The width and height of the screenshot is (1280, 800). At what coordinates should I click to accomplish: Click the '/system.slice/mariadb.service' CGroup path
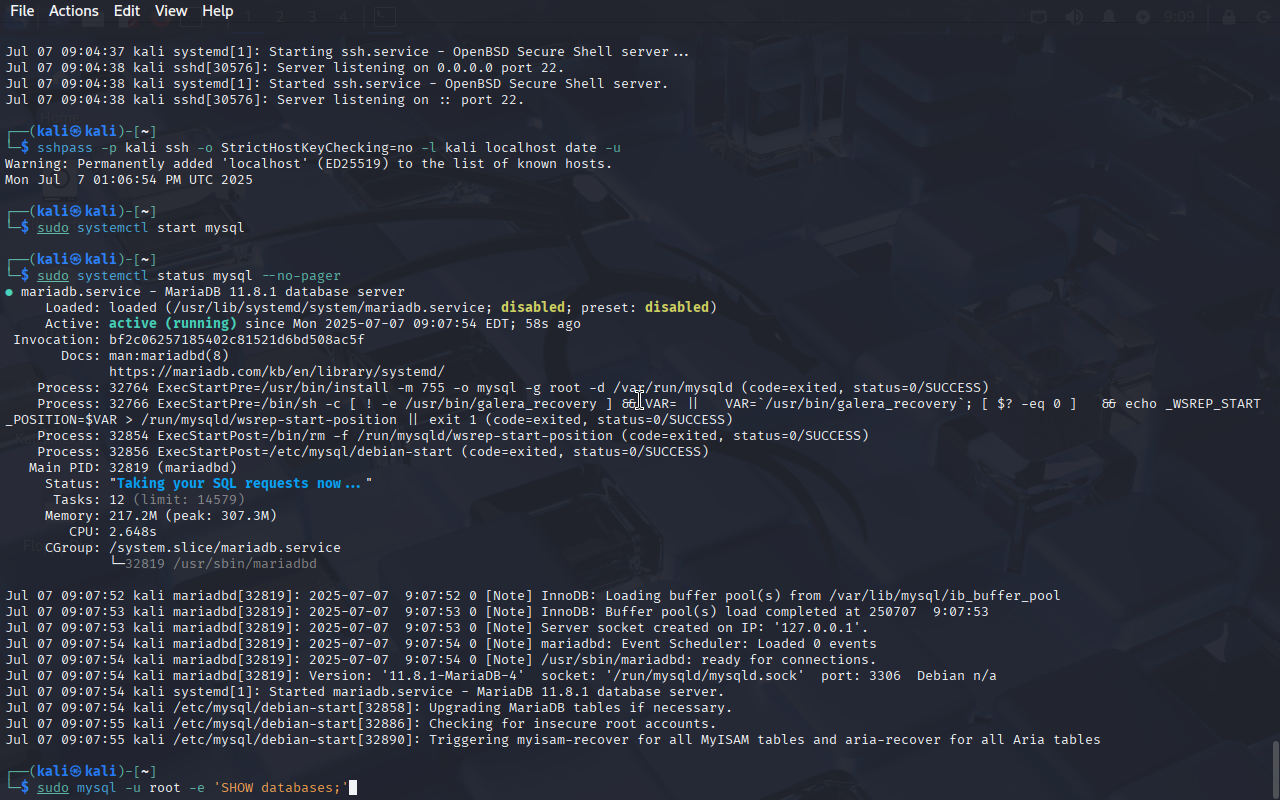click(225, 548)
